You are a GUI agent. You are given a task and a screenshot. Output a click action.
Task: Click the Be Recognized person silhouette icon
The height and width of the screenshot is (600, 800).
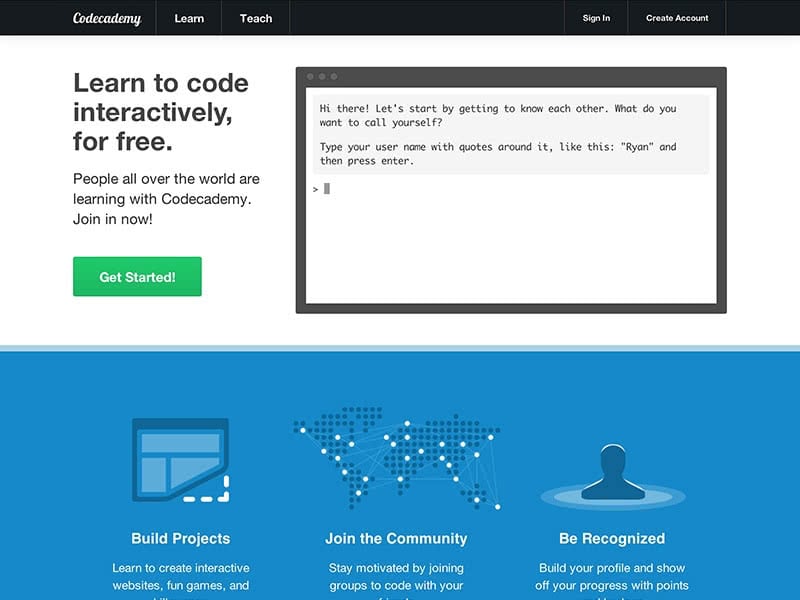(x=612, y=474)
